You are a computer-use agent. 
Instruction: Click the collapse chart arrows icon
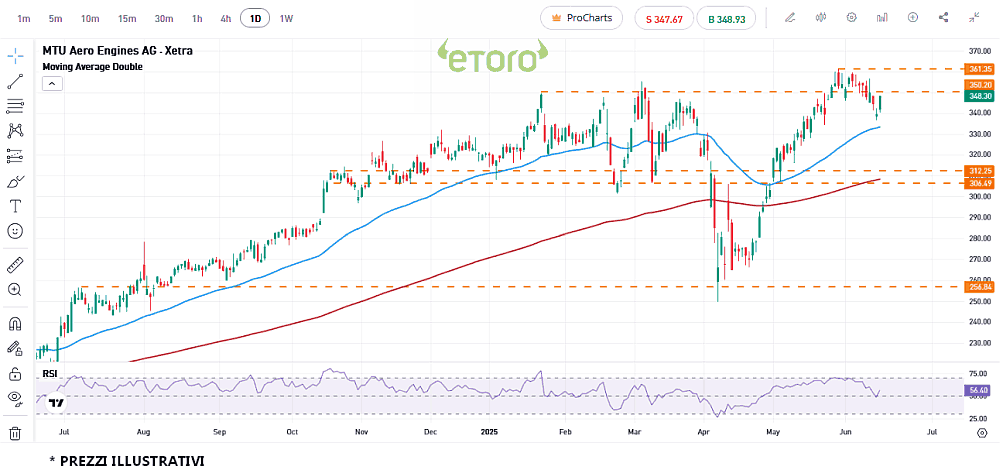[x=974, y=18]
